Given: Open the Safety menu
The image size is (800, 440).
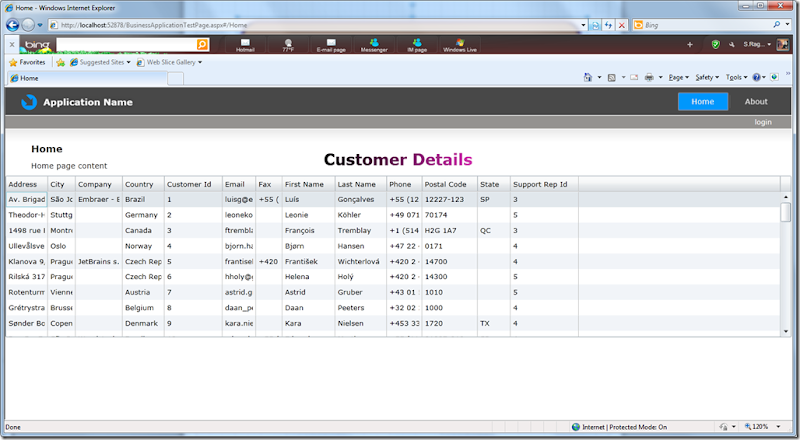Looking at the screenshot, I should 707,78.
